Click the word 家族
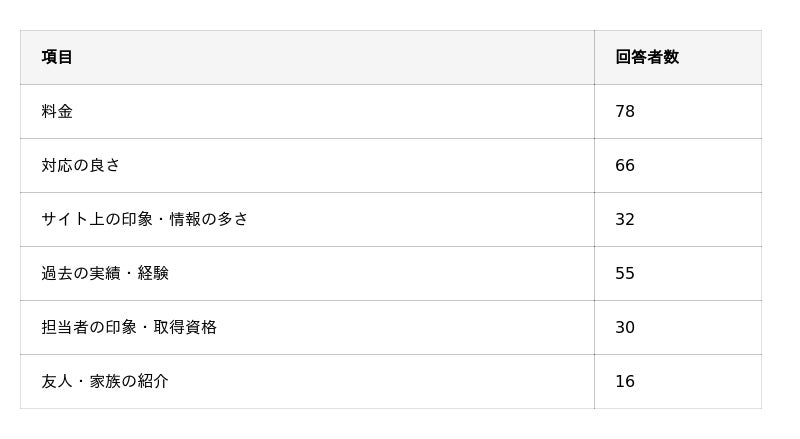Viewport: 800px width, 439px height. click(105, 381)
